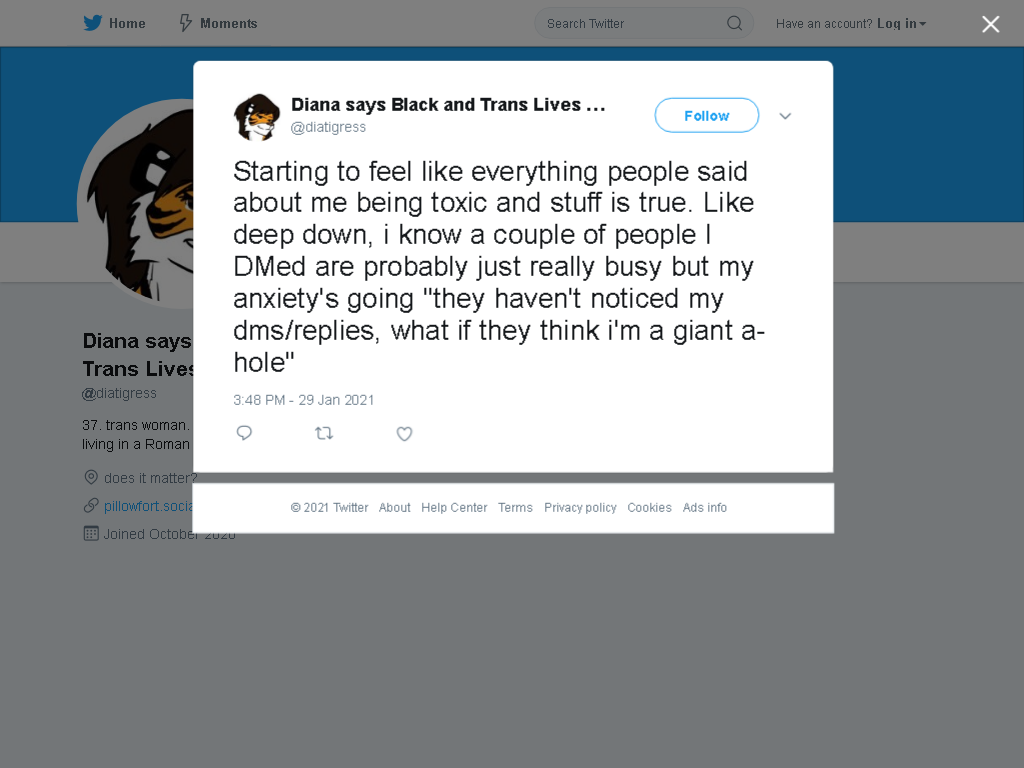The height and width of the screenshot is (768, 1024).
Task: Click Diana's avatar in the tweet header
Action: tap(257, 117)
